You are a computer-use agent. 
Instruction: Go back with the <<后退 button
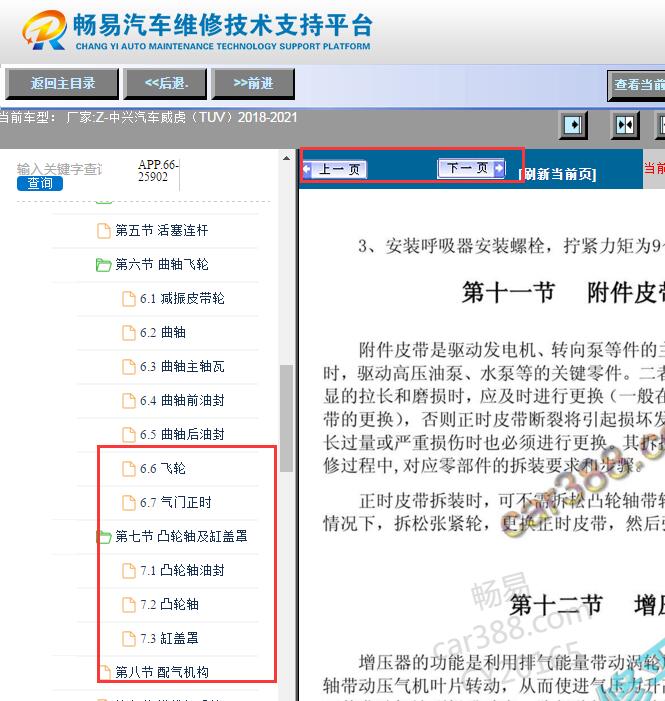(165, 84)
